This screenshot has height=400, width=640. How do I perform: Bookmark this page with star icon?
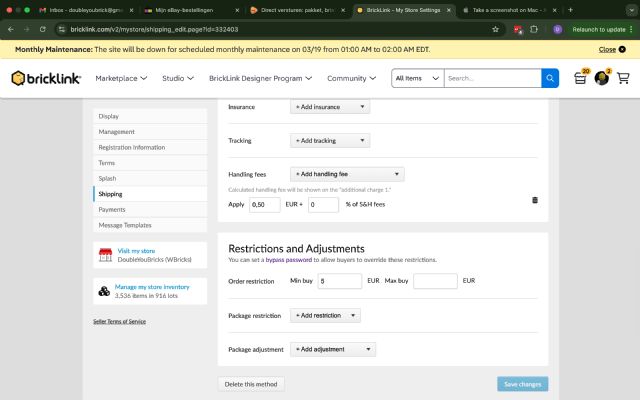[x=495, y=29]
